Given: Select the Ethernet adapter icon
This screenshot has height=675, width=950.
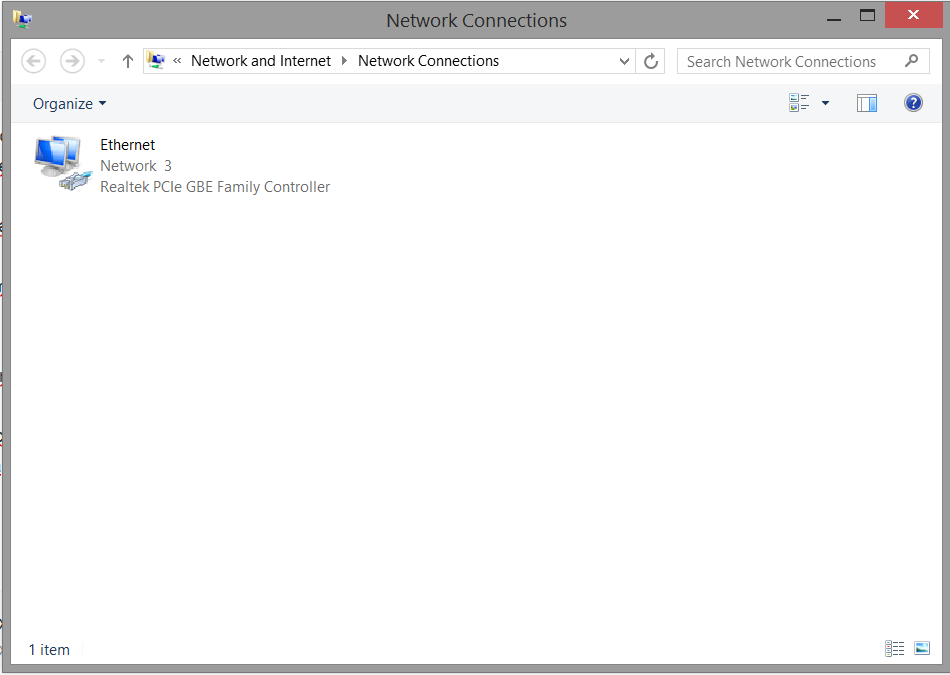Looking at the screenshot, I should point(62,165).
